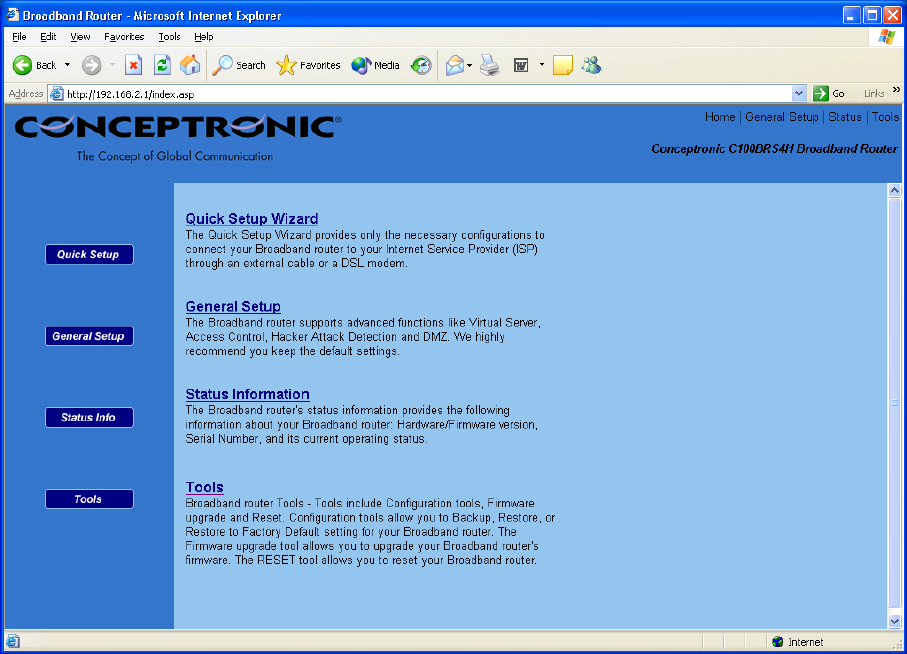Click the address bar URL field
Viewport: 907px width, 654px height.
tap(427, 94)
